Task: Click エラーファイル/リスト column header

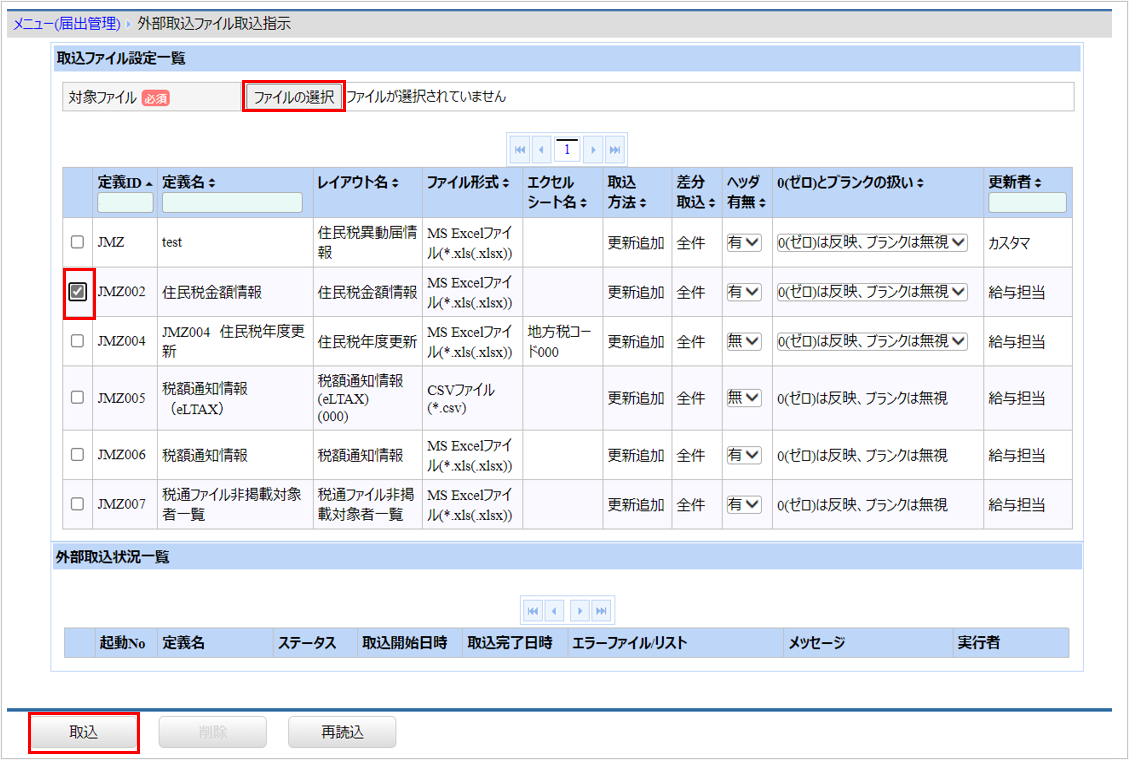Action: pyautogui.click(x=629, y=643)
